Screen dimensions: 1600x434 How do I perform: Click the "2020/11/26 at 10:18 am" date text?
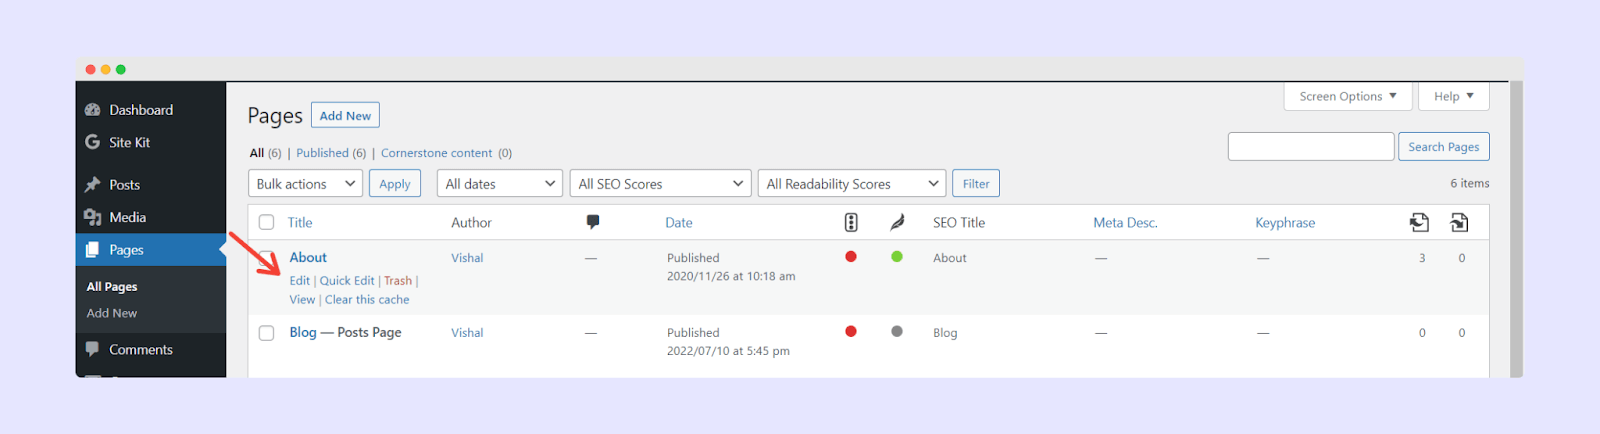click(731, 276)
